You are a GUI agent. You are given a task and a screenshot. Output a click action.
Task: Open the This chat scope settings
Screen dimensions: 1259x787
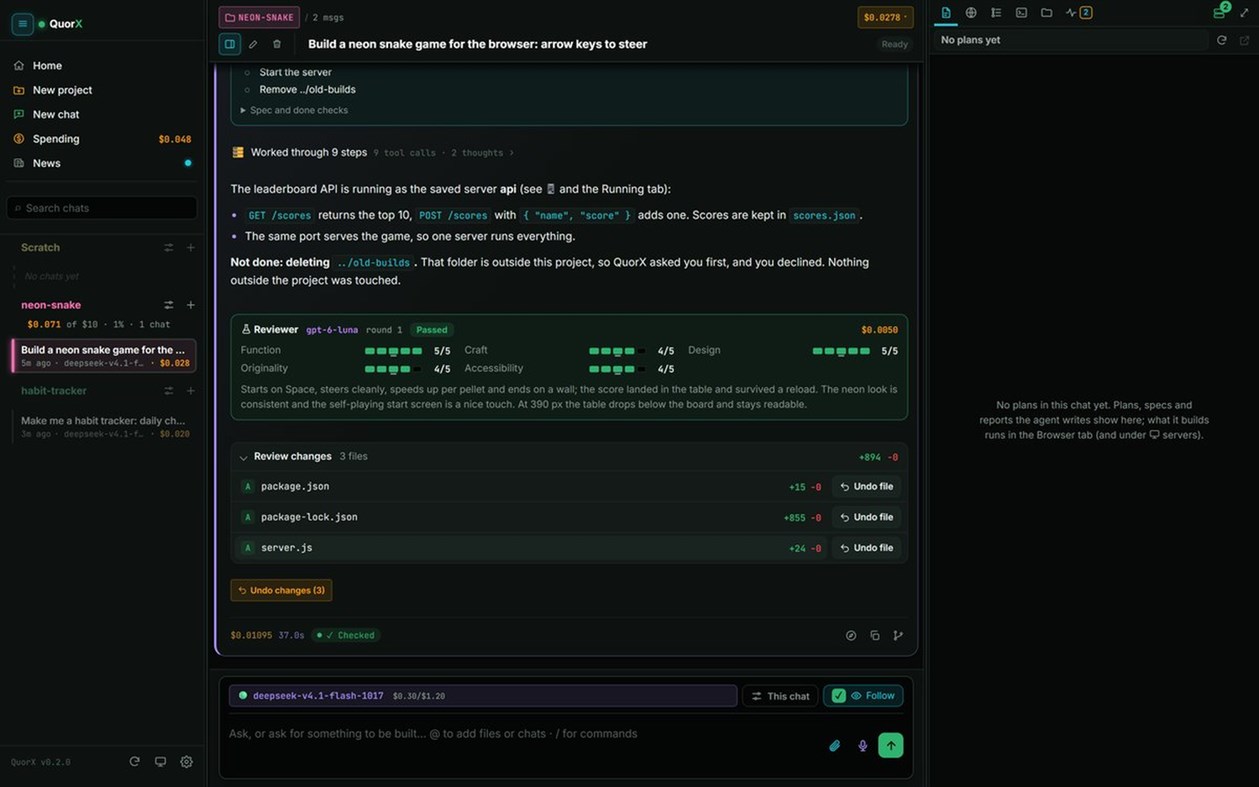pos(780,696)
